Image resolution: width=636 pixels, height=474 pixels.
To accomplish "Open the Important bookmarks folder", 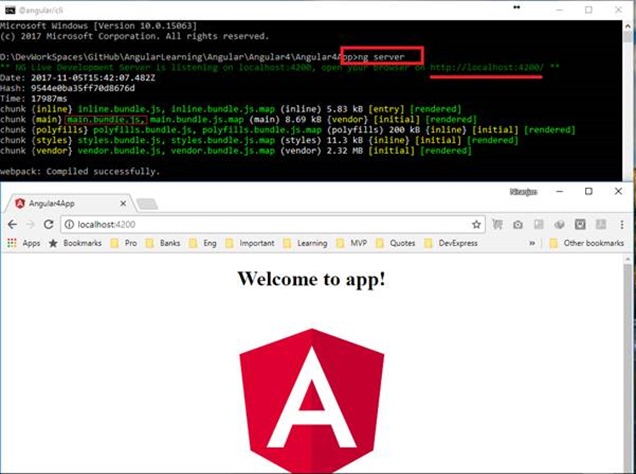I will (x=250, y=243).
